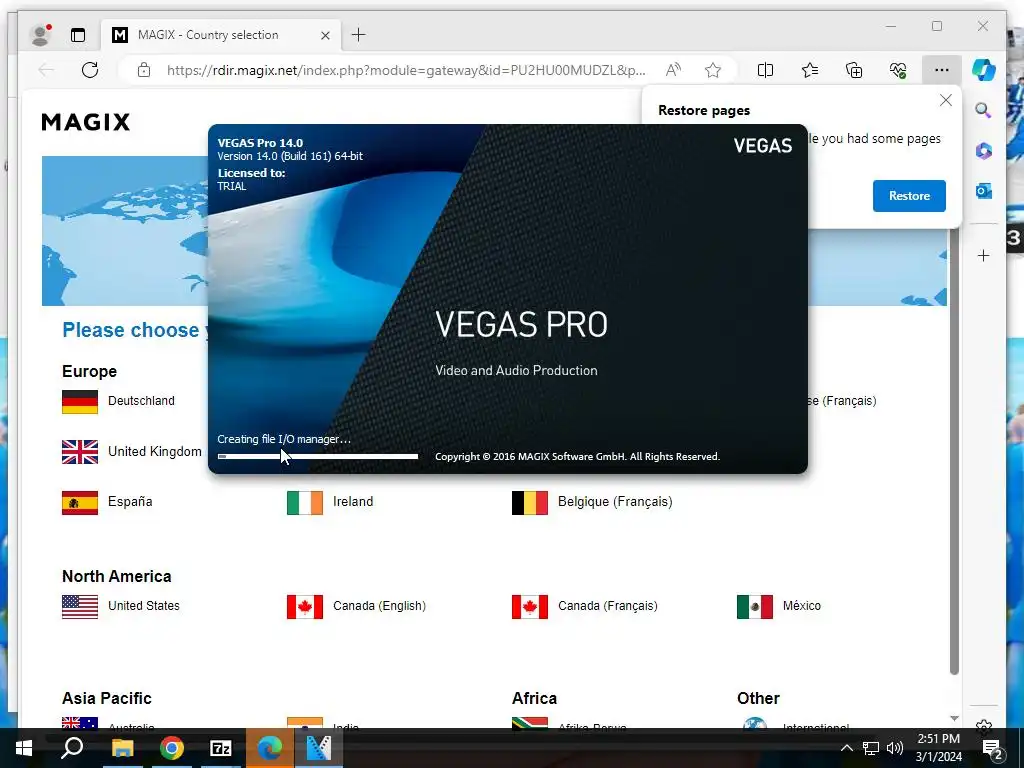Click the network tray icon

tap(871, 748)
